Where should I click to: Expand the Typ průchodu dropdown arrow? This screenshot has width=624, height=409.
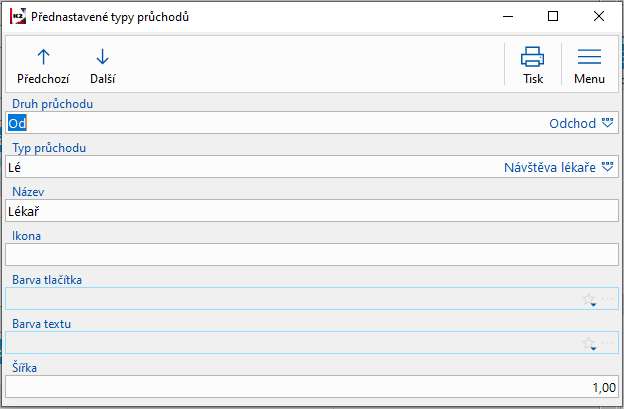pyautogui.click(x=606, y=167)
